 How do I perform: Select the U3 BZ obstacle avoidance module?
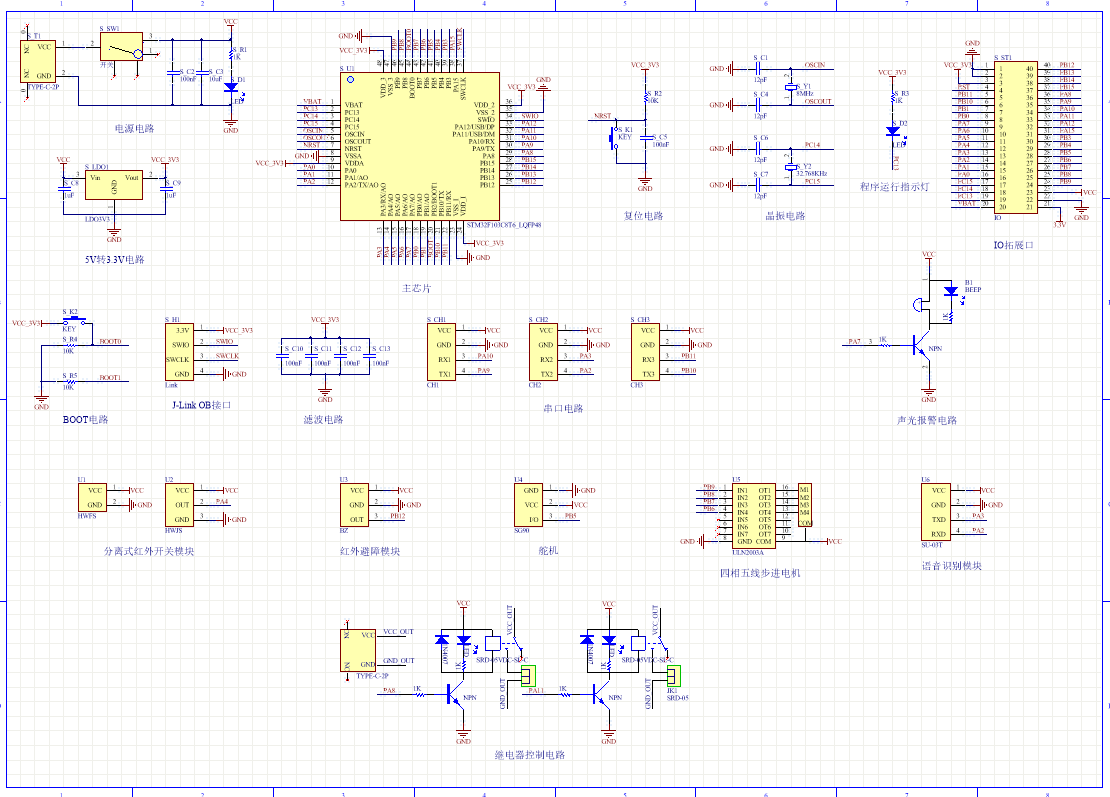[354, 505]
